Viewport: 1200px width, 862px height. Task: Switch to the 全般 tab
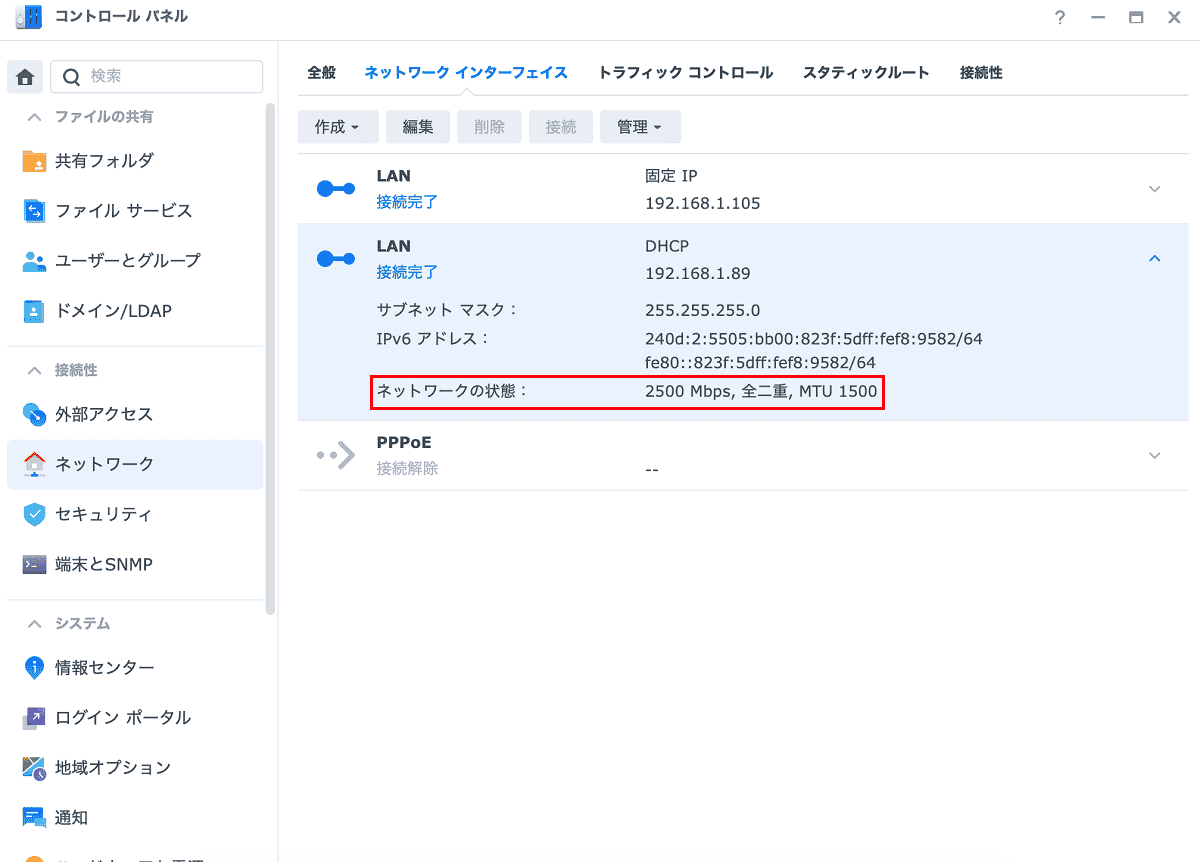(x=321, y=73)
